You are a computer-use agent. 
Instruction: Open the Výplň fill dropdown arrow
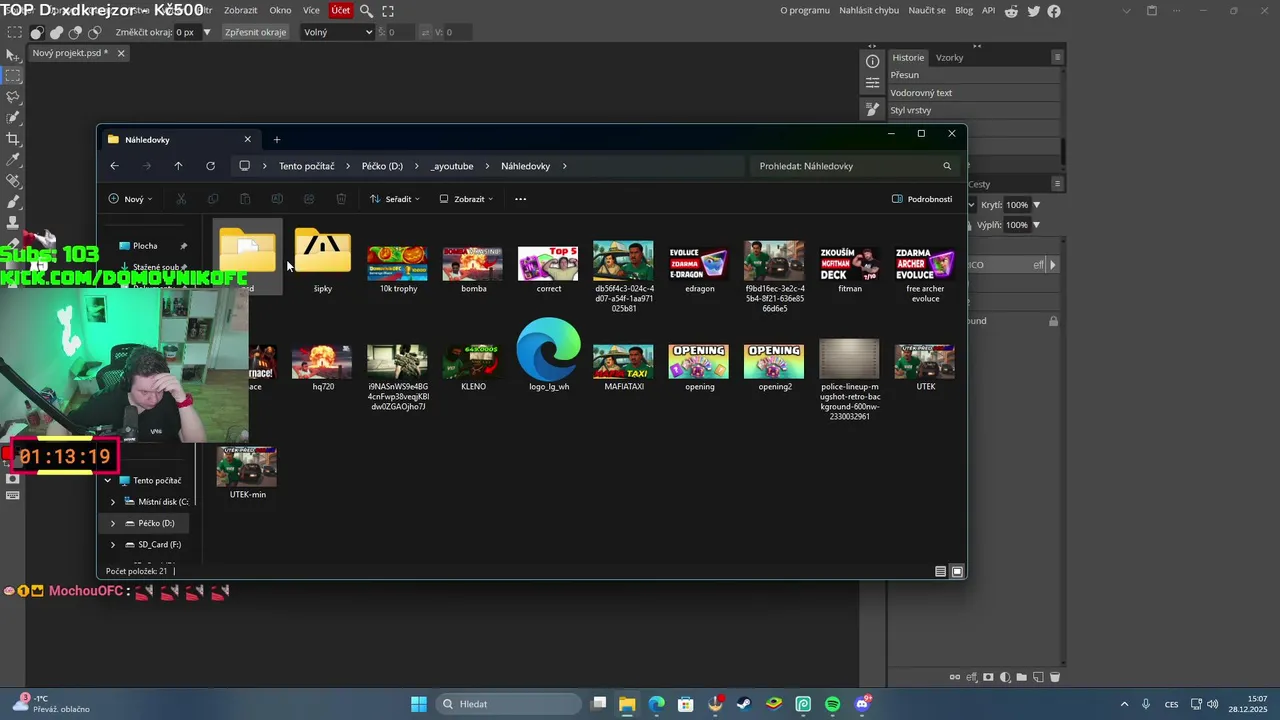tap(1036, 225)
